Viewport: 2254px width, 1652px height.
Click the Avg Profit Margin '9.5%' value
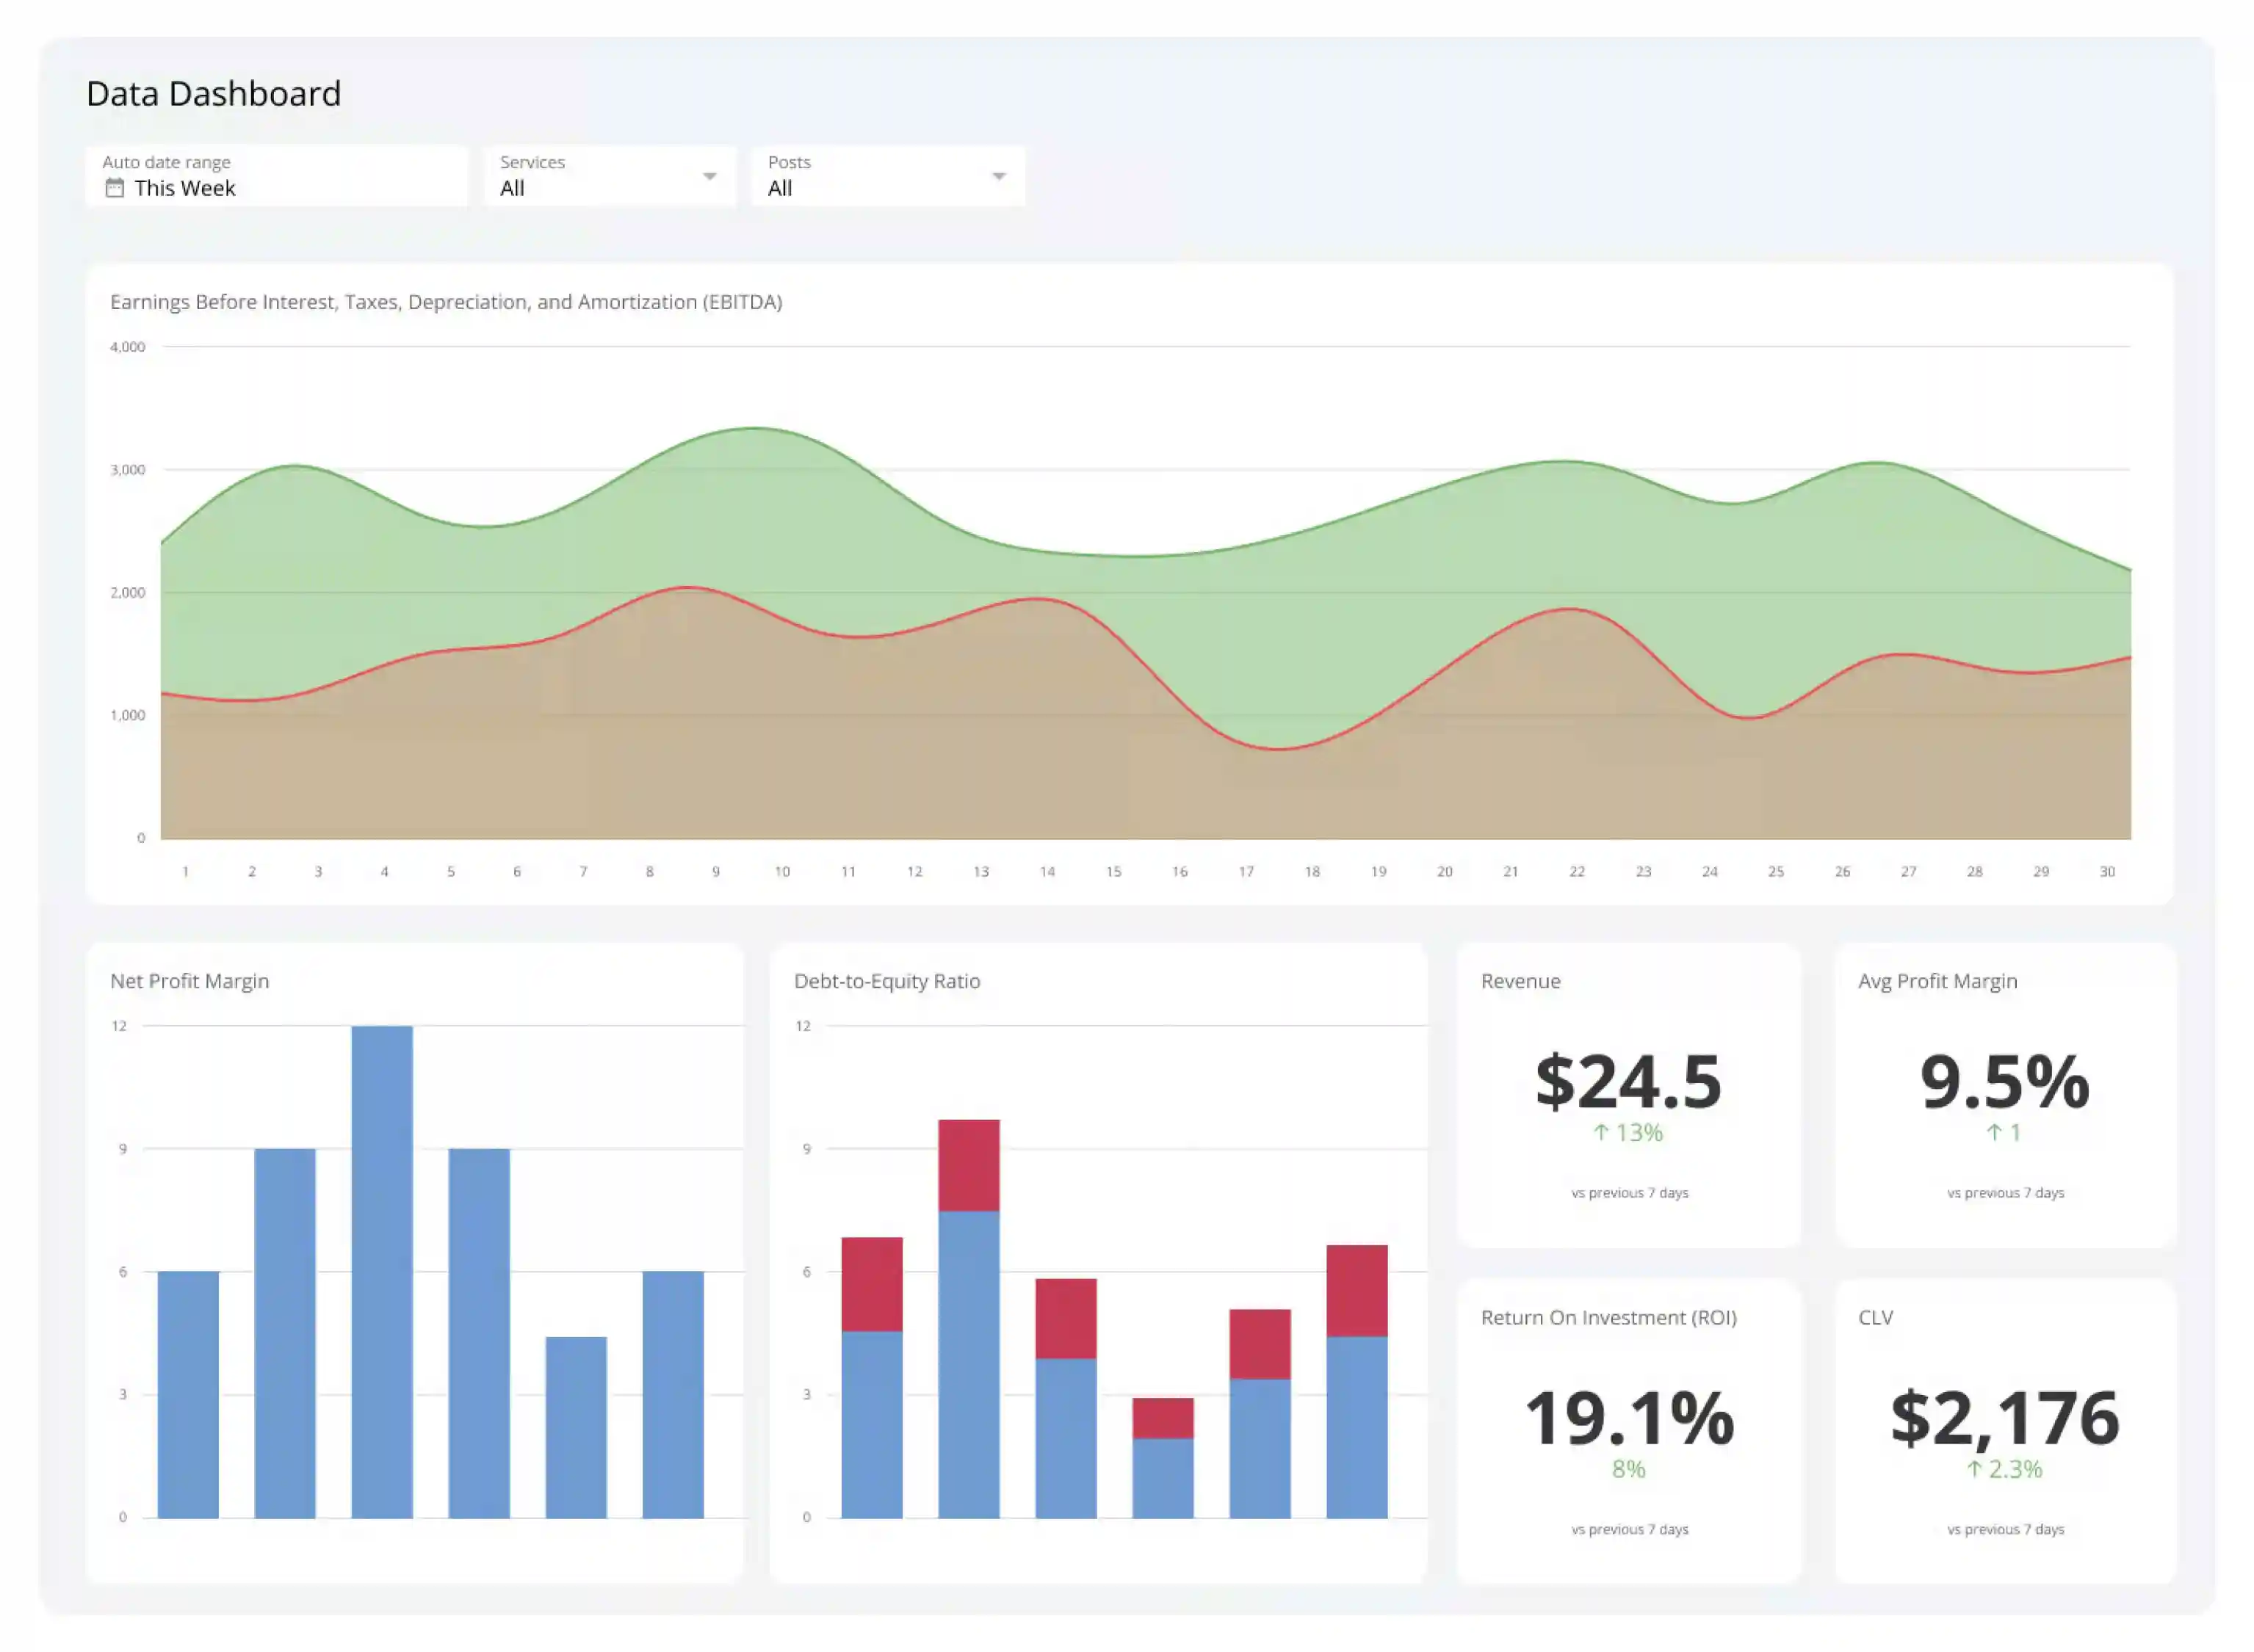[2006, 1083]
